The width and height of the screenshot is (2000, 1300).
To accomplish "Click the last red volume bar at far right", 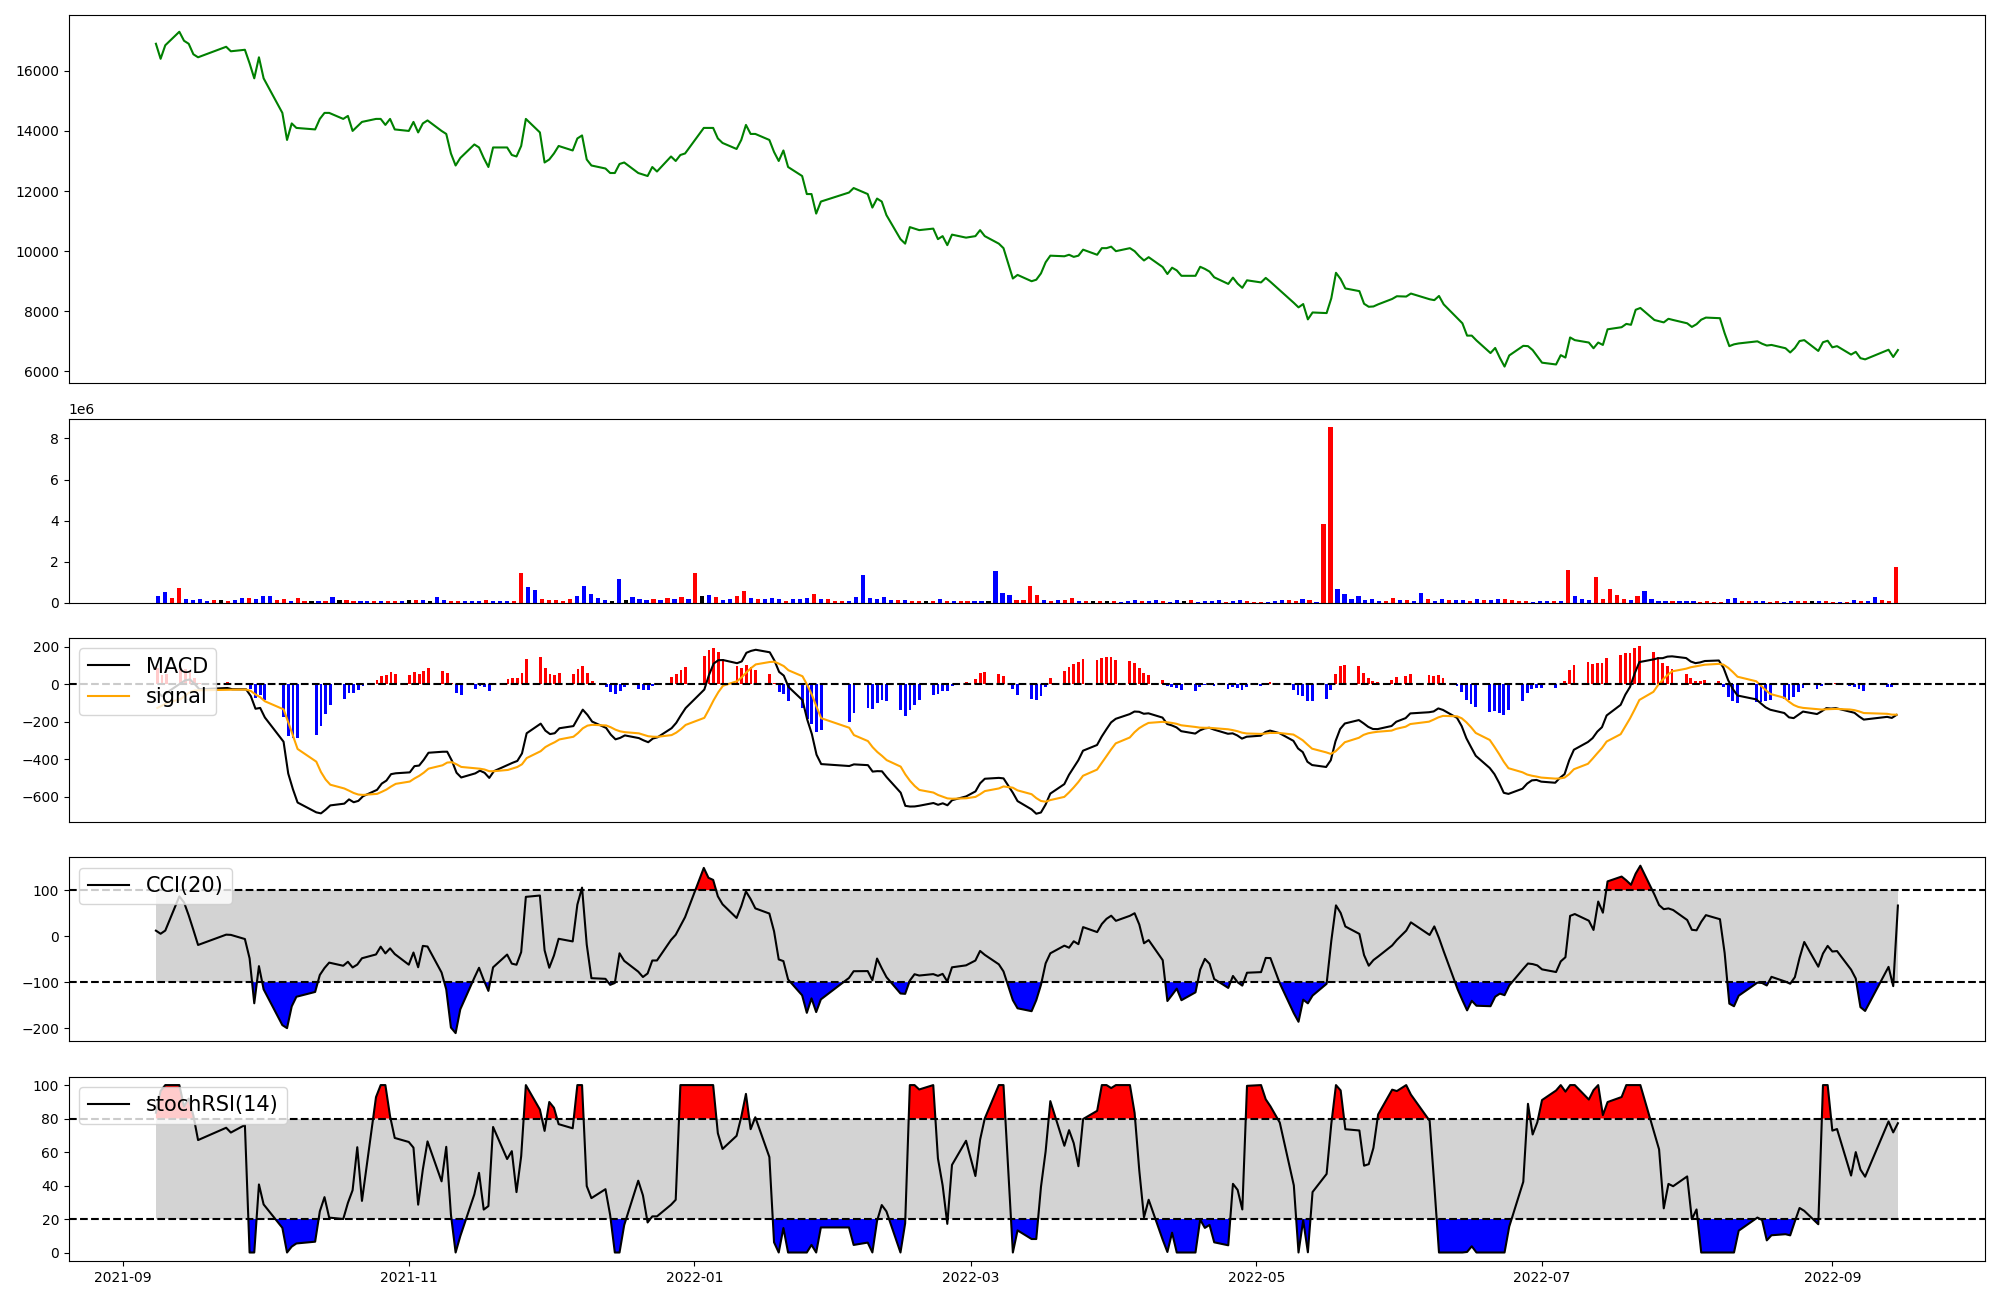I will 1895,586.
